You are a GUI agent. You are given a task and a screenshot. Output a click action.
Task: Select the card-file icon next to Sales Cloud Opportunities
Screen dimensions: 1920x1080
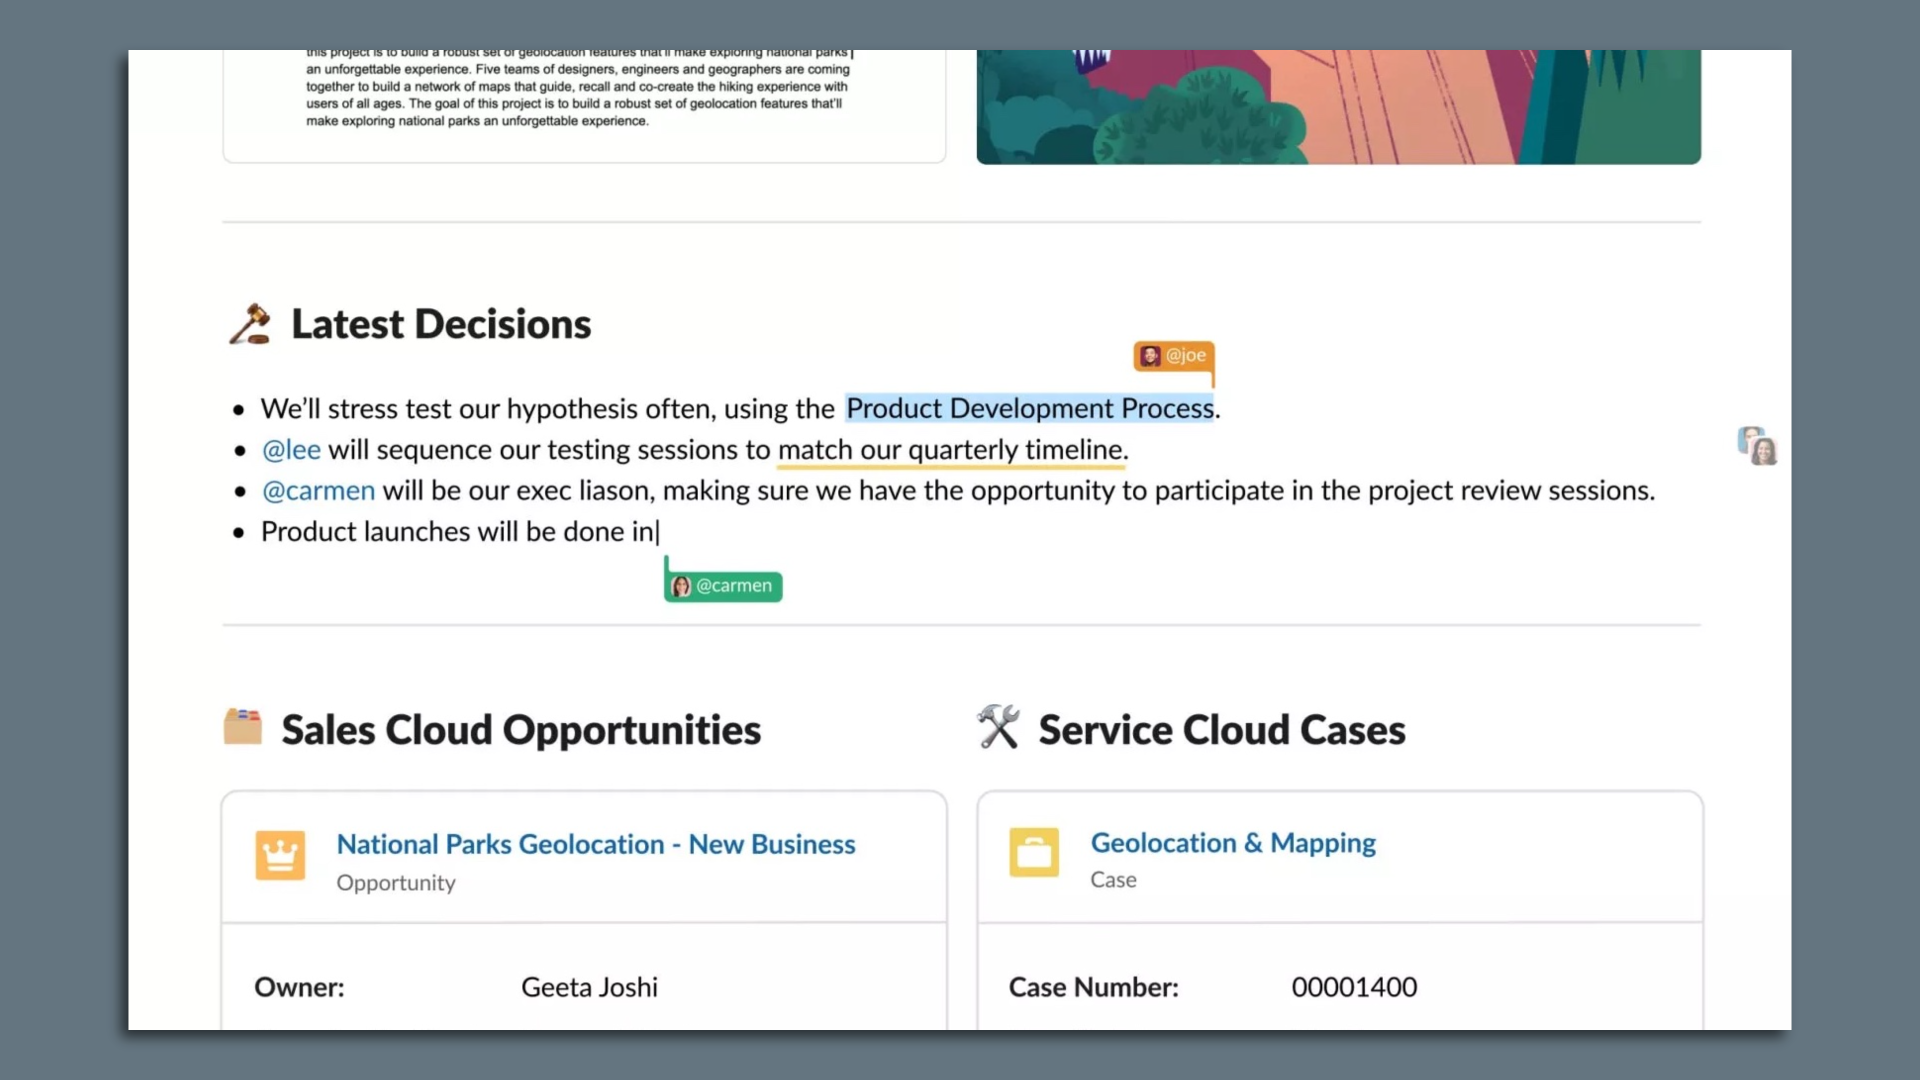point(243,727)
